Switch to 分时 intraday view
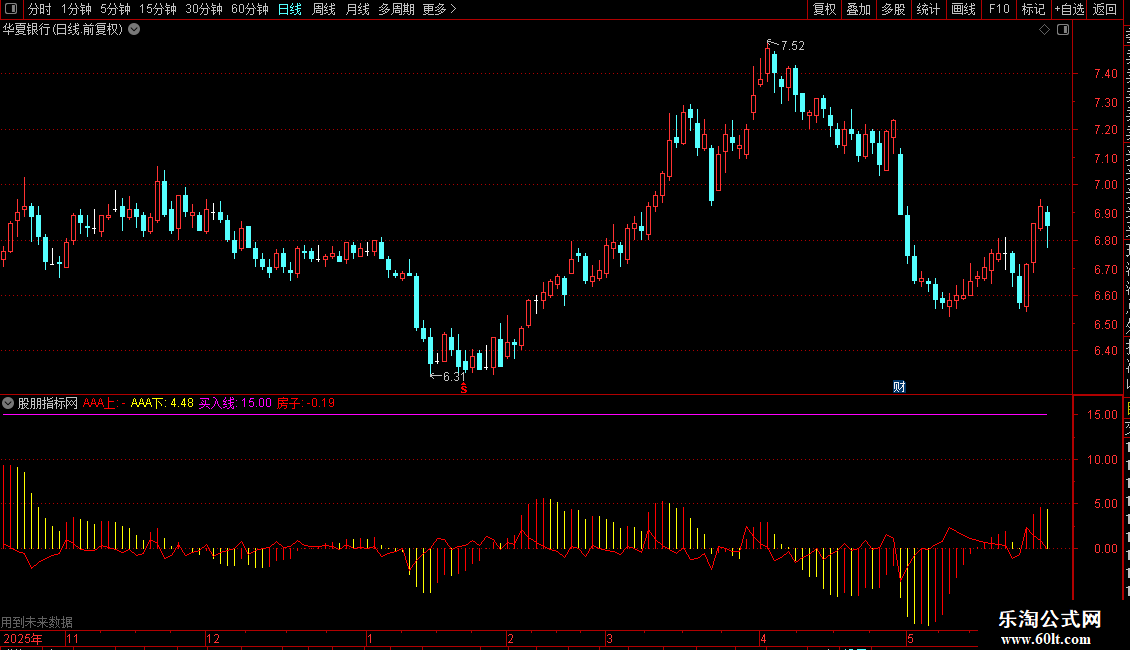The height and width of the screenshot is (650, 1130). point(40,9)
